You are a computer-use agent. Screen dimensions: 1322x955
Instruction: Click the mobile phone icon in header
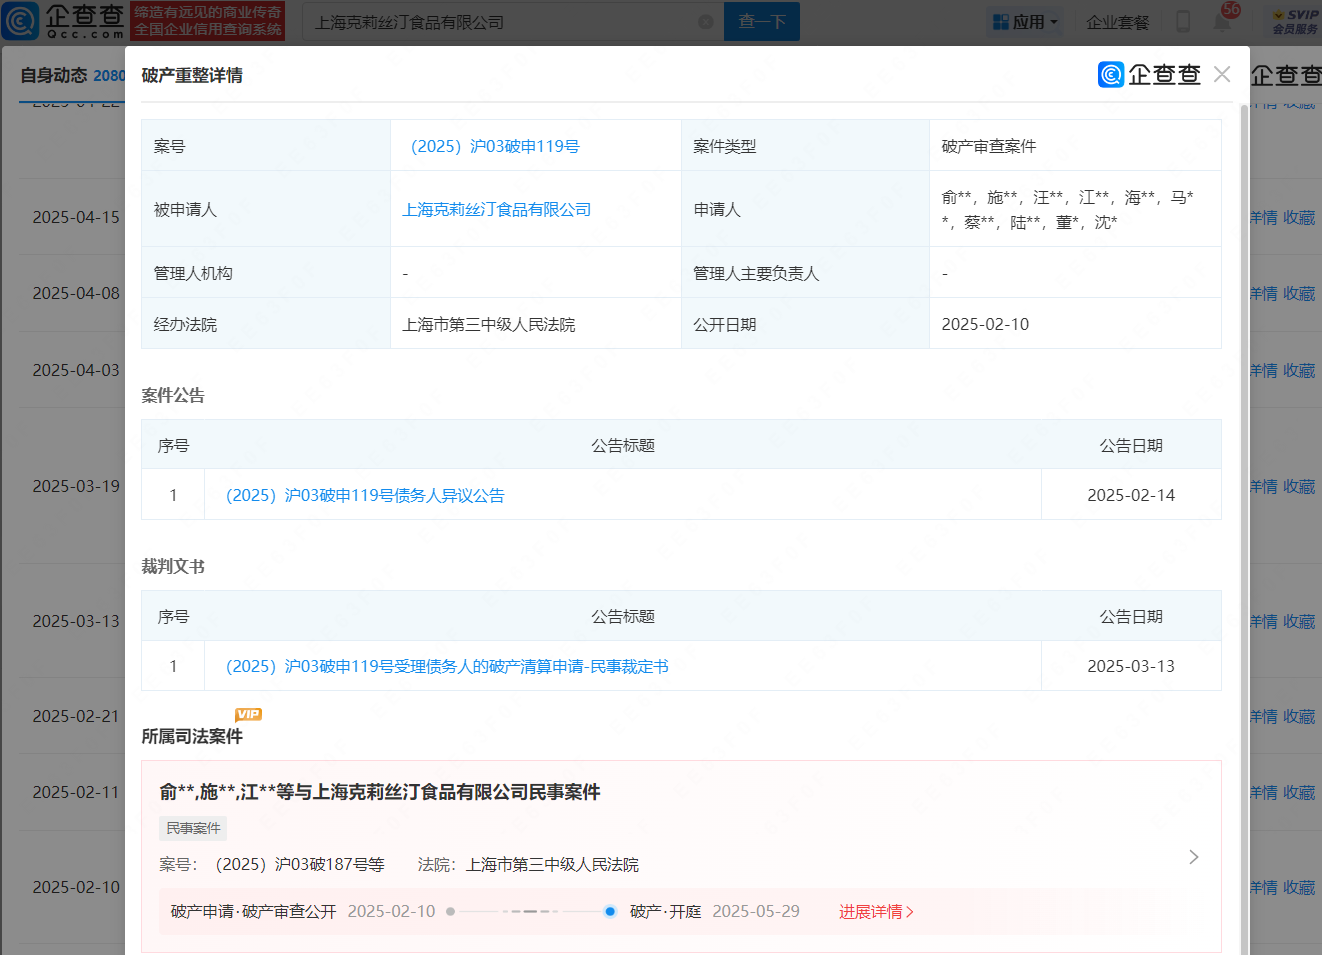1183,22
